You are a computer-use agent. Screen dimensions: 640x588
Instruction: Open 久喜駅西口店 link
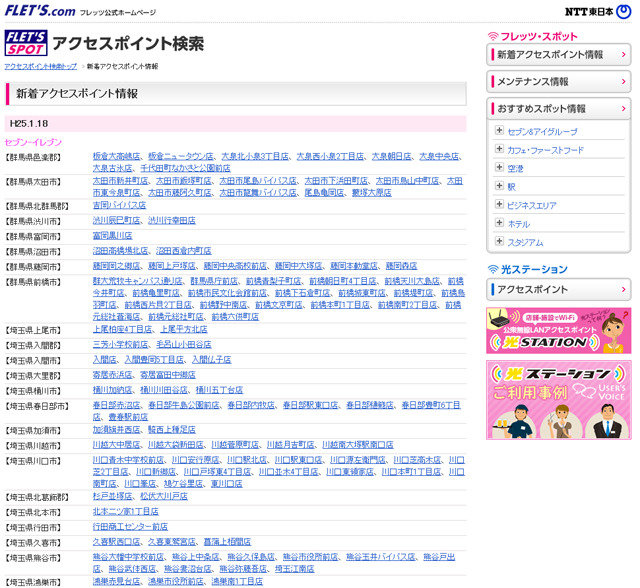pos(116,542)
